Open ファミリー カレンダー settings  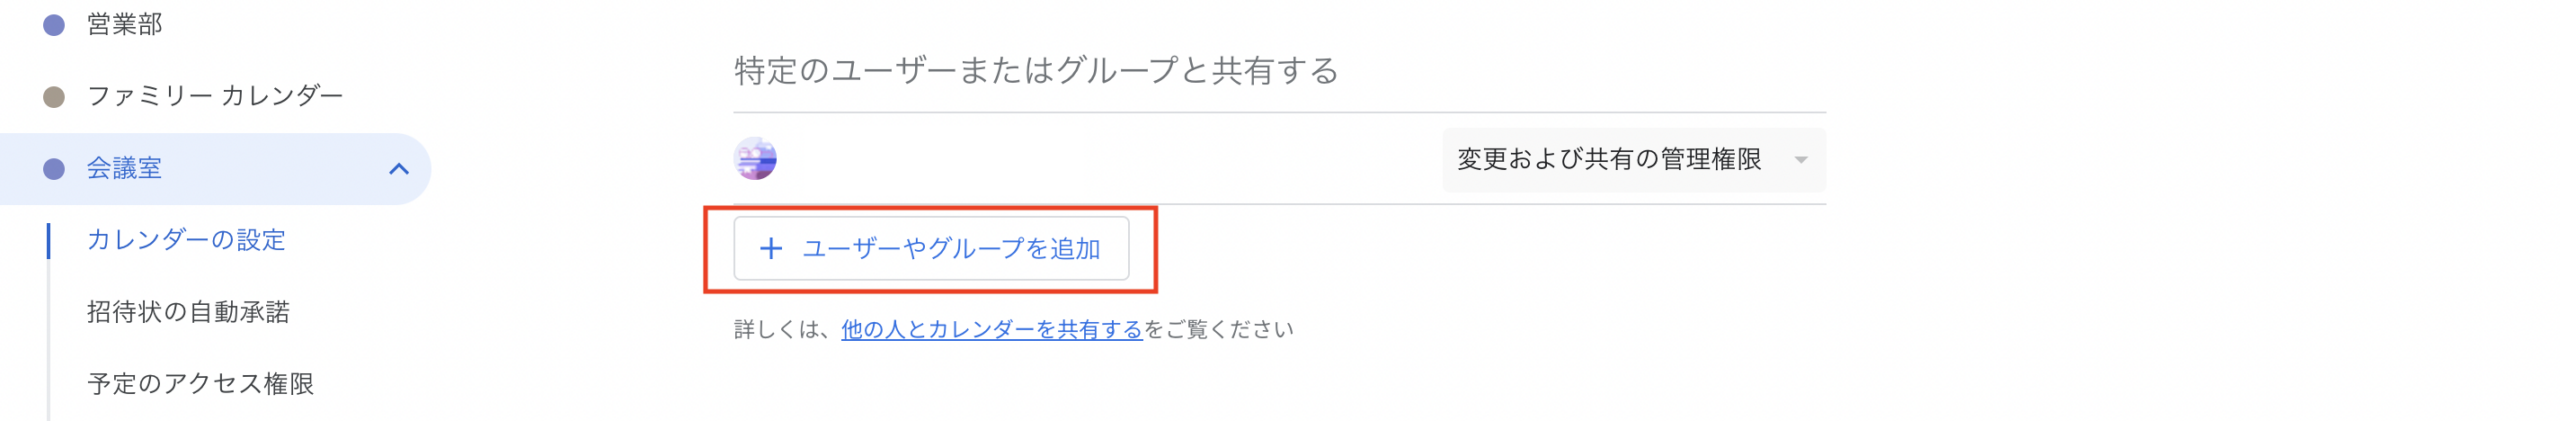215,97
